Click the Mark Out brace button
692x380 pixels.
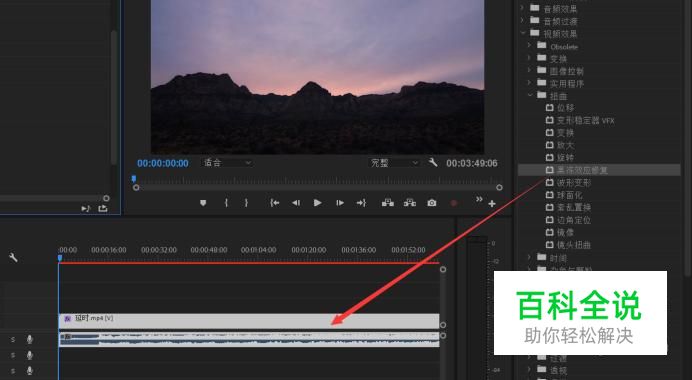[246, 203]
